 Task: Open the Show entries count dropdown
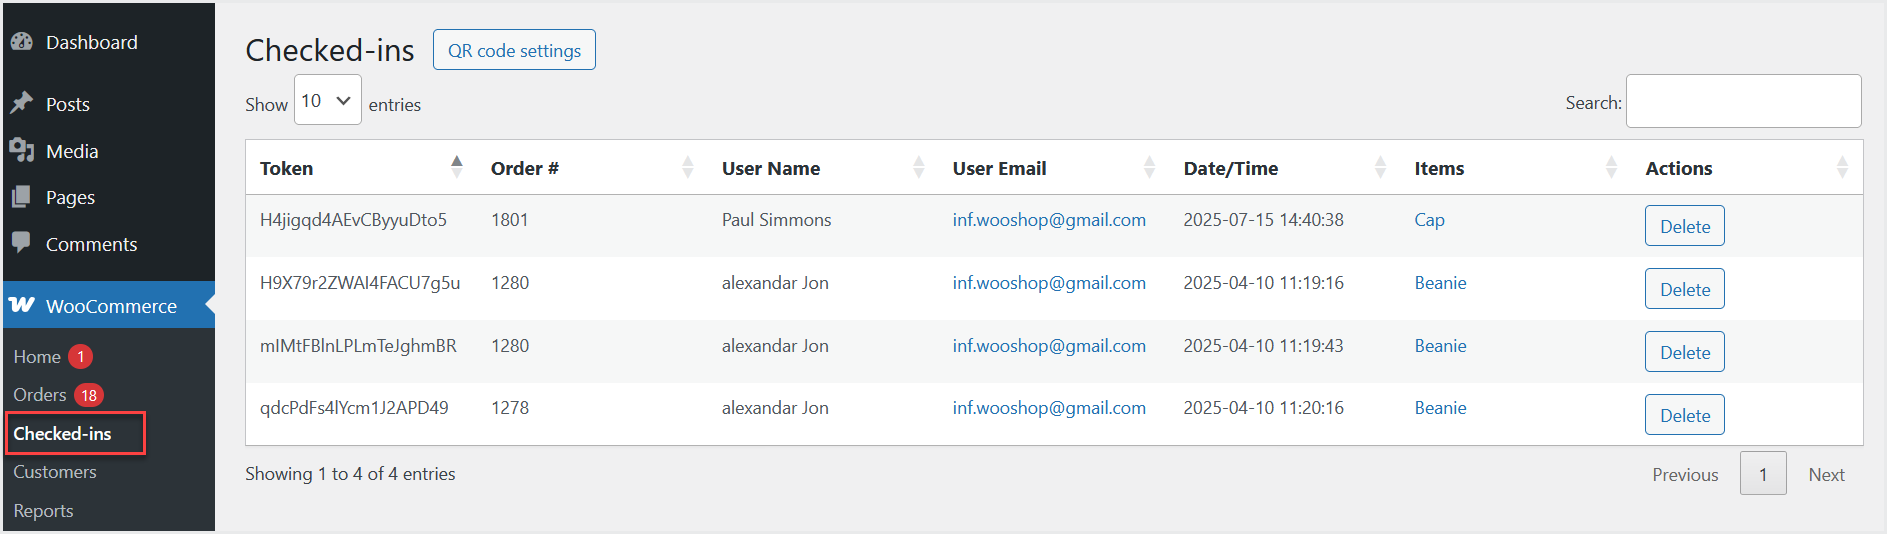pyautogui.click(x=328, y=100)
